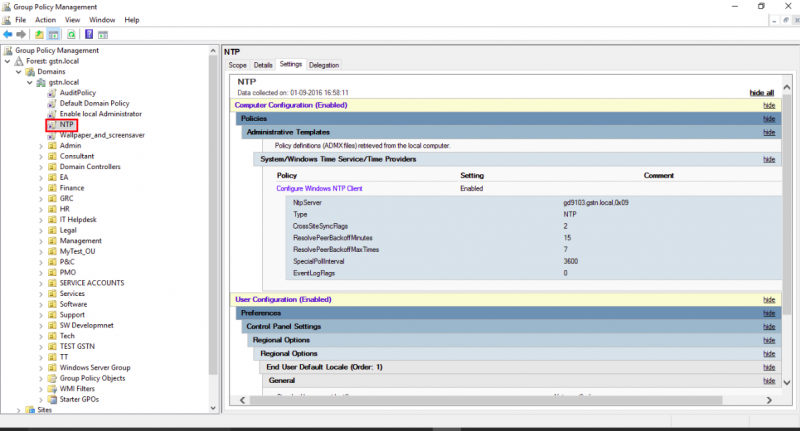This screenshot has height=431, width=800.
Task: Collapse the Forest: gstn.local node
Action: click(7, 61)
